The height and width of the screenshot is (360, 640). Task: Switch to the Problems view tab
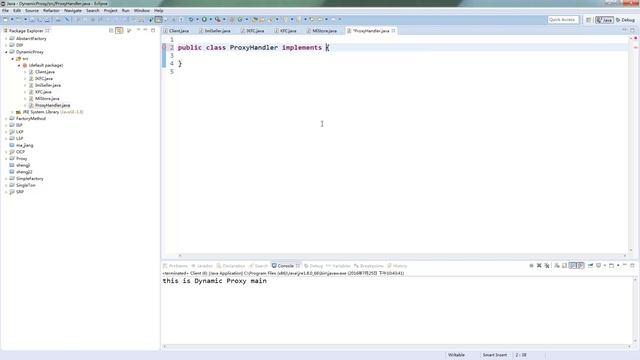tap(176, 266)
